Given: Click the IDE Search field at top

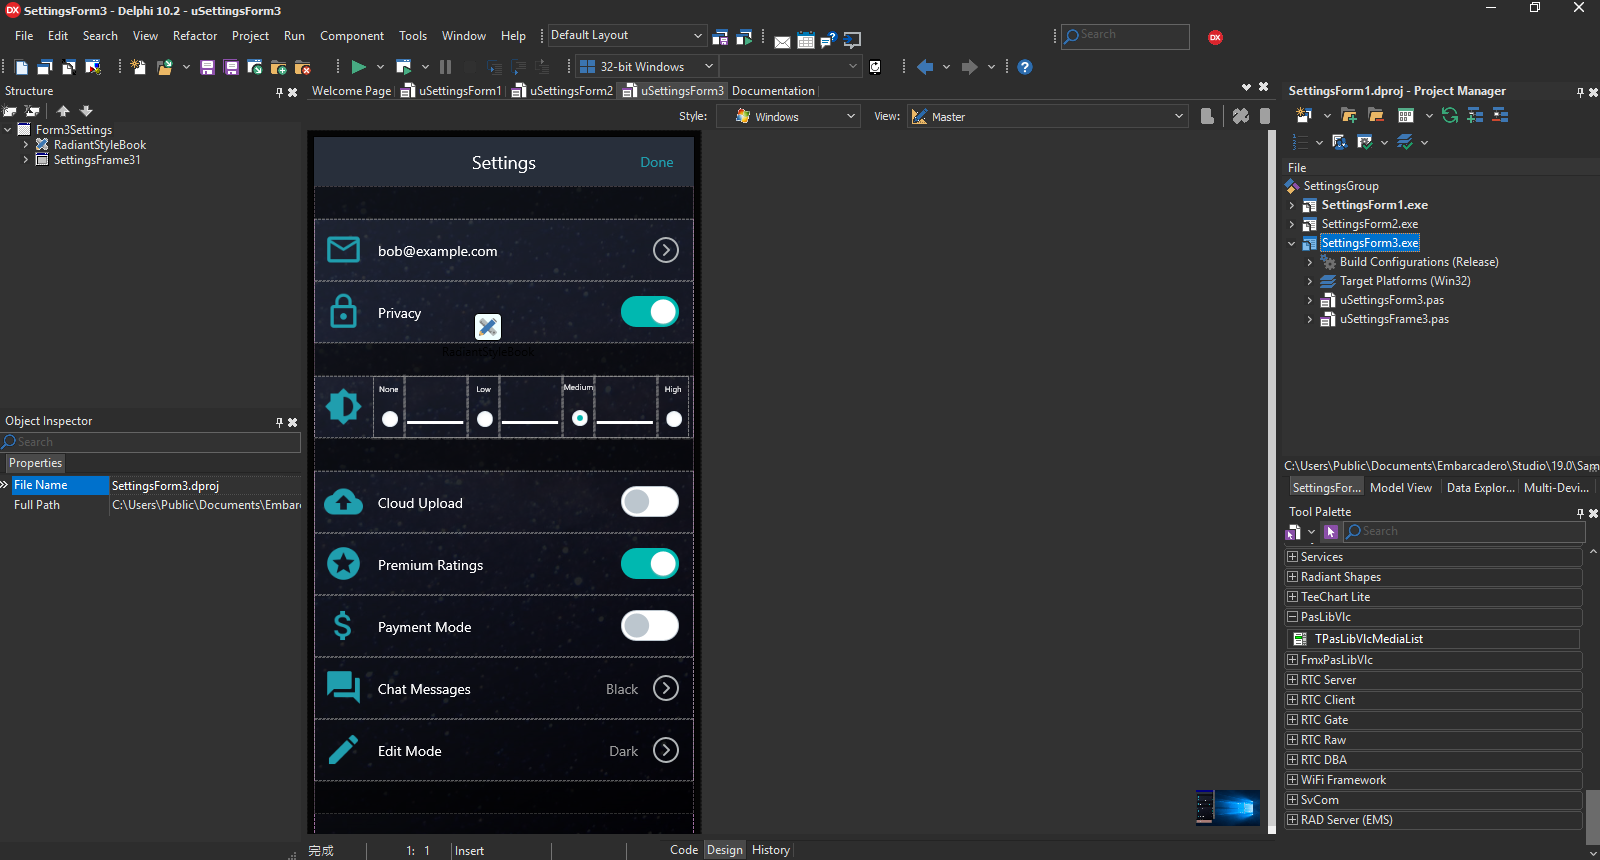Looking at the screenshot, I should [1125, 36].
